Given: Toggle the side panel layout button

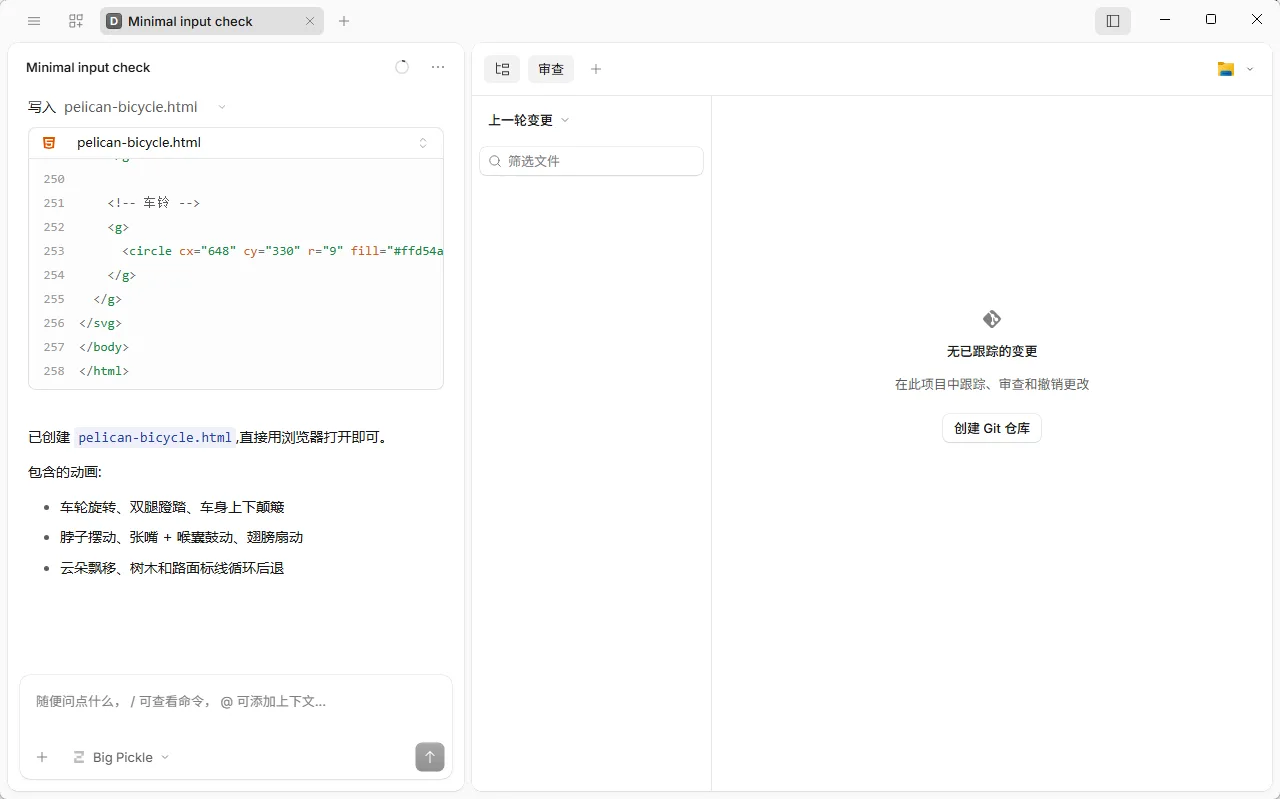Looking at the screenshot, I should coord(1113,21).
